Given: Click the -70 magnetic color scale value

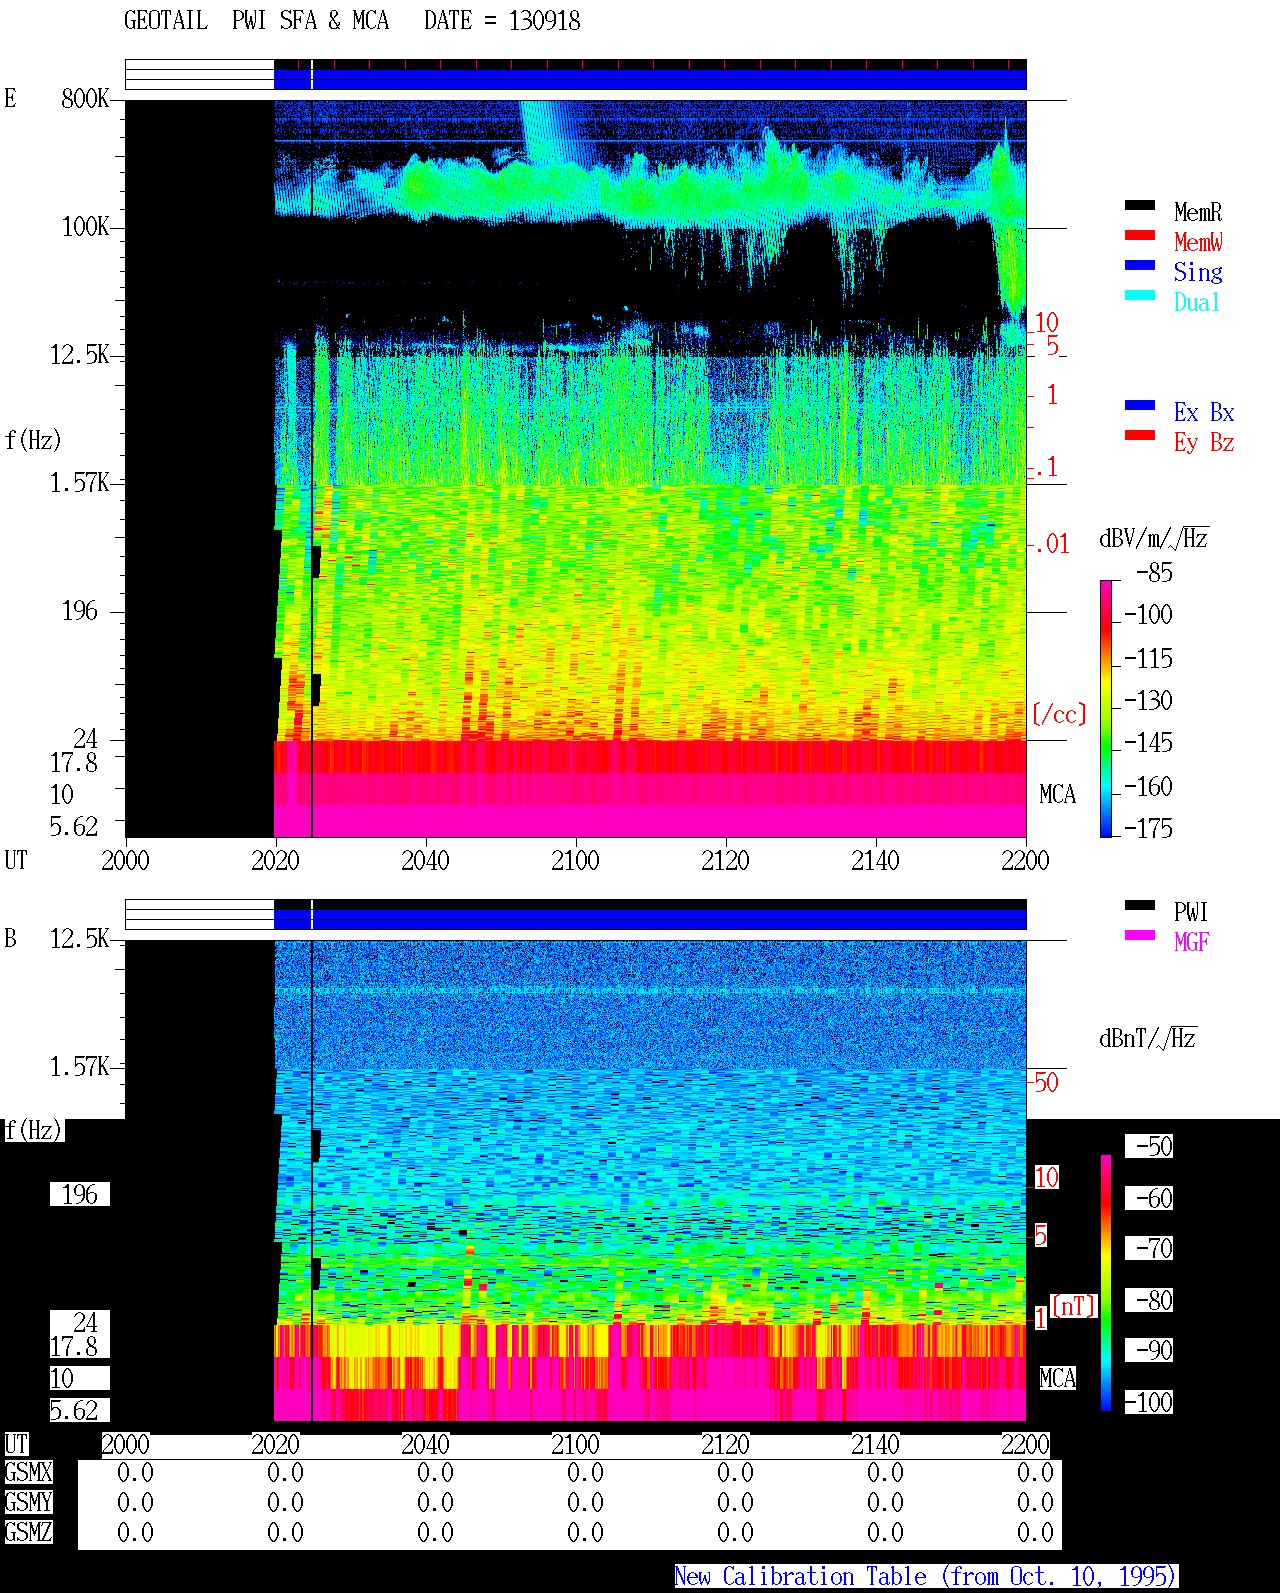Looking at the screenshot, I should click(1150, 1248).
